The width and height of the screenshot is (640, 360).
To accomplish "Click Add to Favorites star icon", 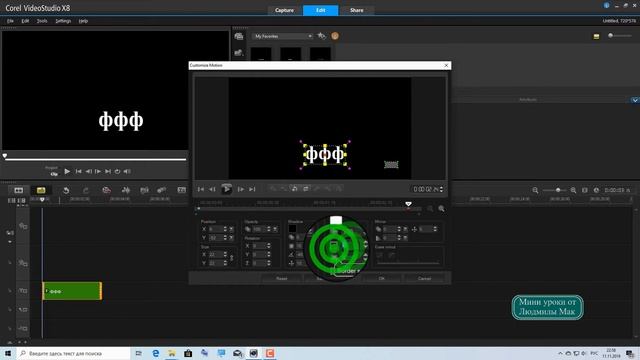I will point(322,36).
